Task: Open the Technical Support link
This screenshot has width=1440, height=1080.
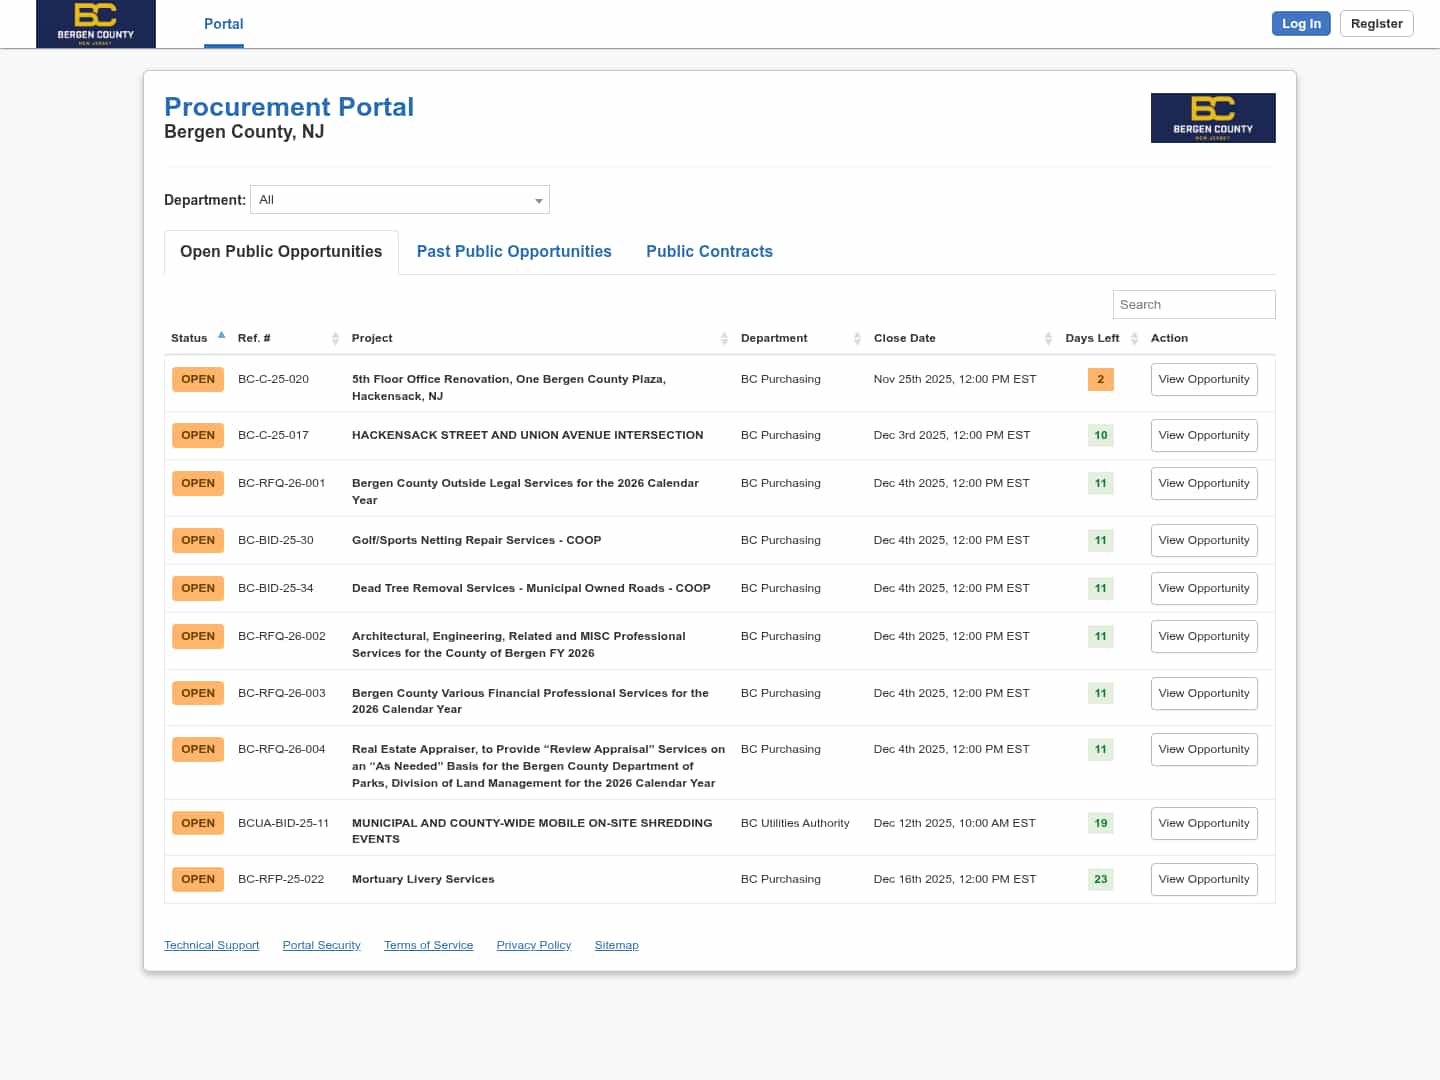Action: point(211,945)
